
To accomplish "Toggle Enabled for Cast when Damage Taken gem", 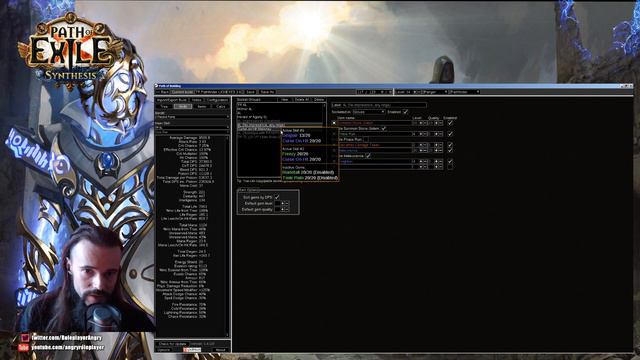I will point(450,145).
